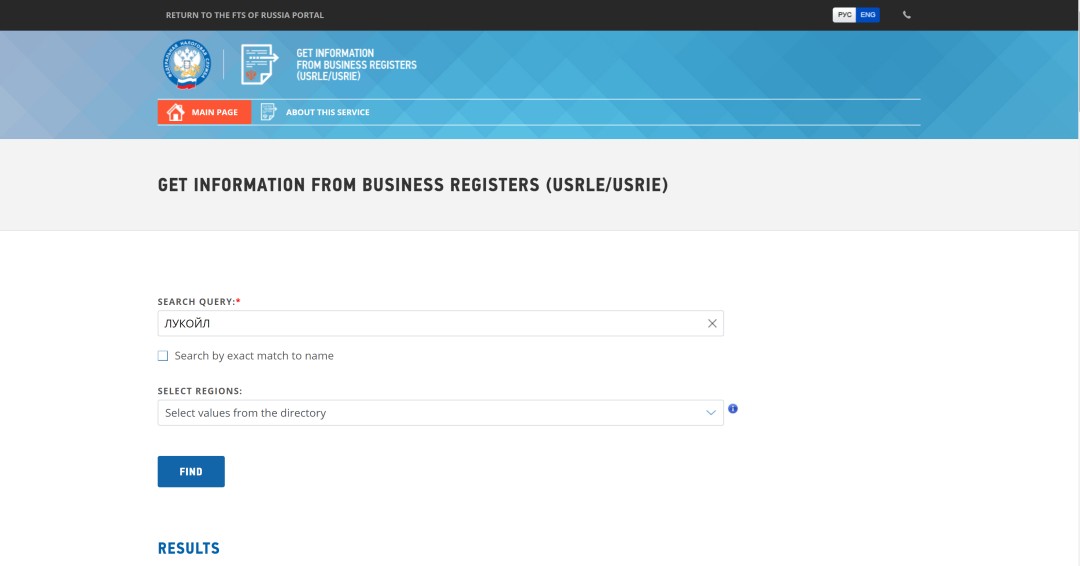This screenshot has height=566, width=1080.
Task: Open the Select Regions directory field
Action: coord(430,413)
